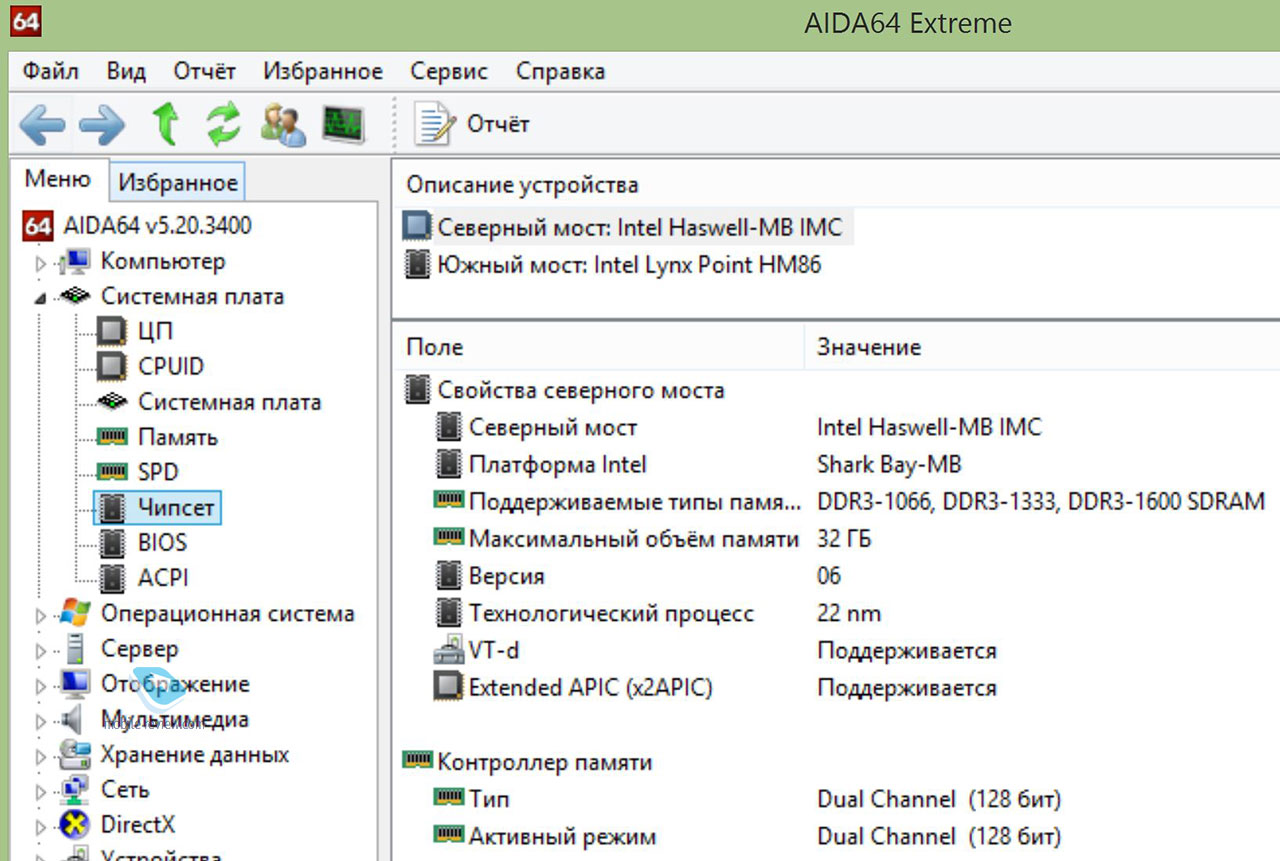Click the Мультимедиа speaker icon
Viewport: 1280px width, 861px height.
click(x=72, y=719)
